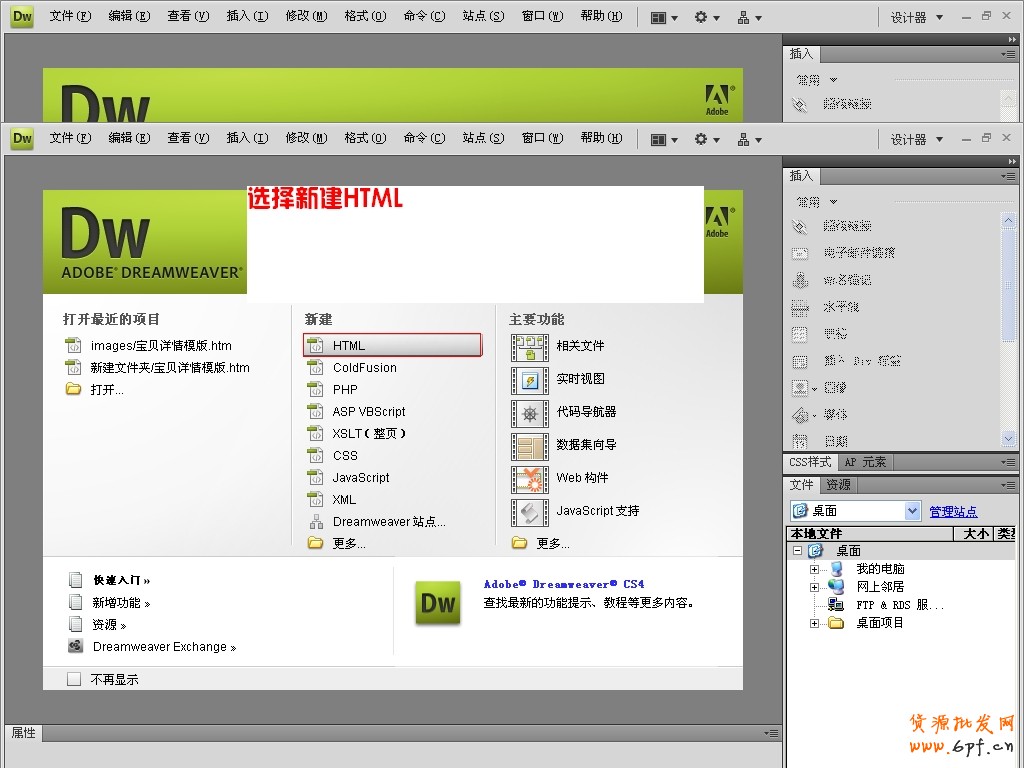Open 文件(F) menu in front window

click(x=70, y=138)
